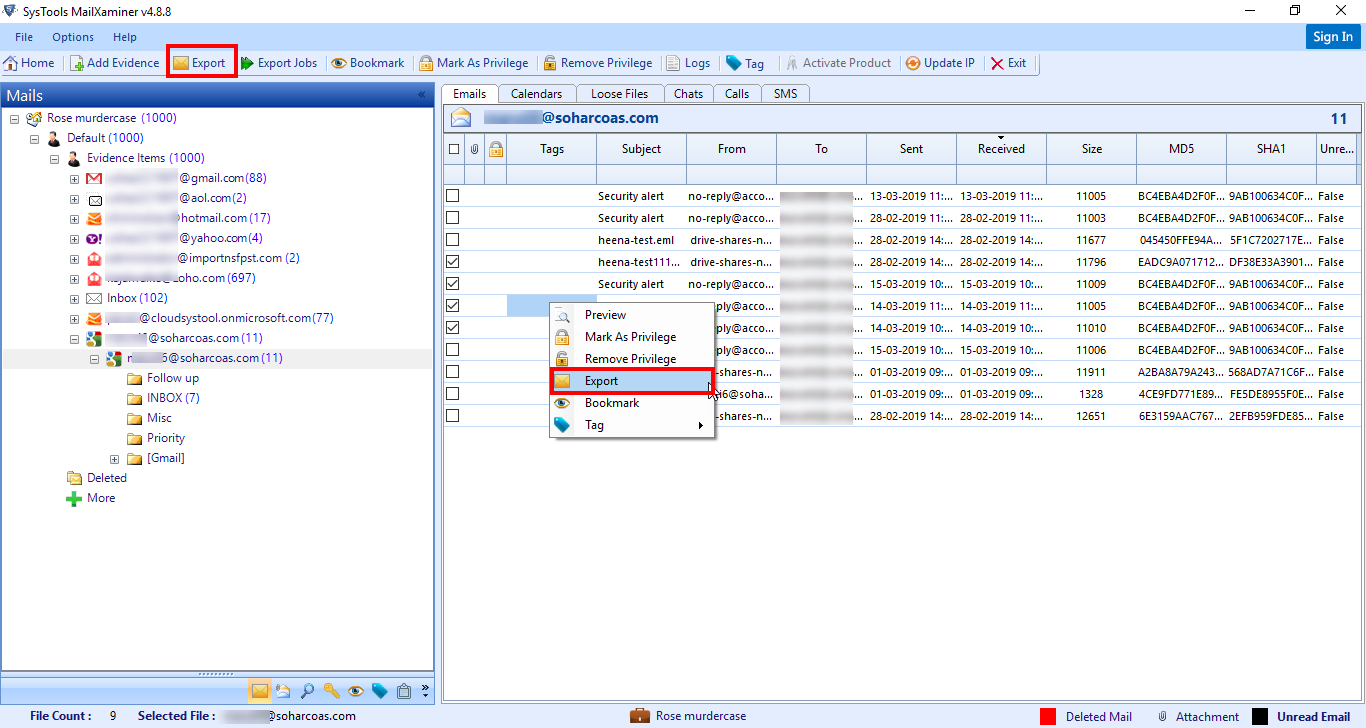
Task: Collapse the Rose murdercase tree node
Action: pyautogui.click(x=14, y=118)
